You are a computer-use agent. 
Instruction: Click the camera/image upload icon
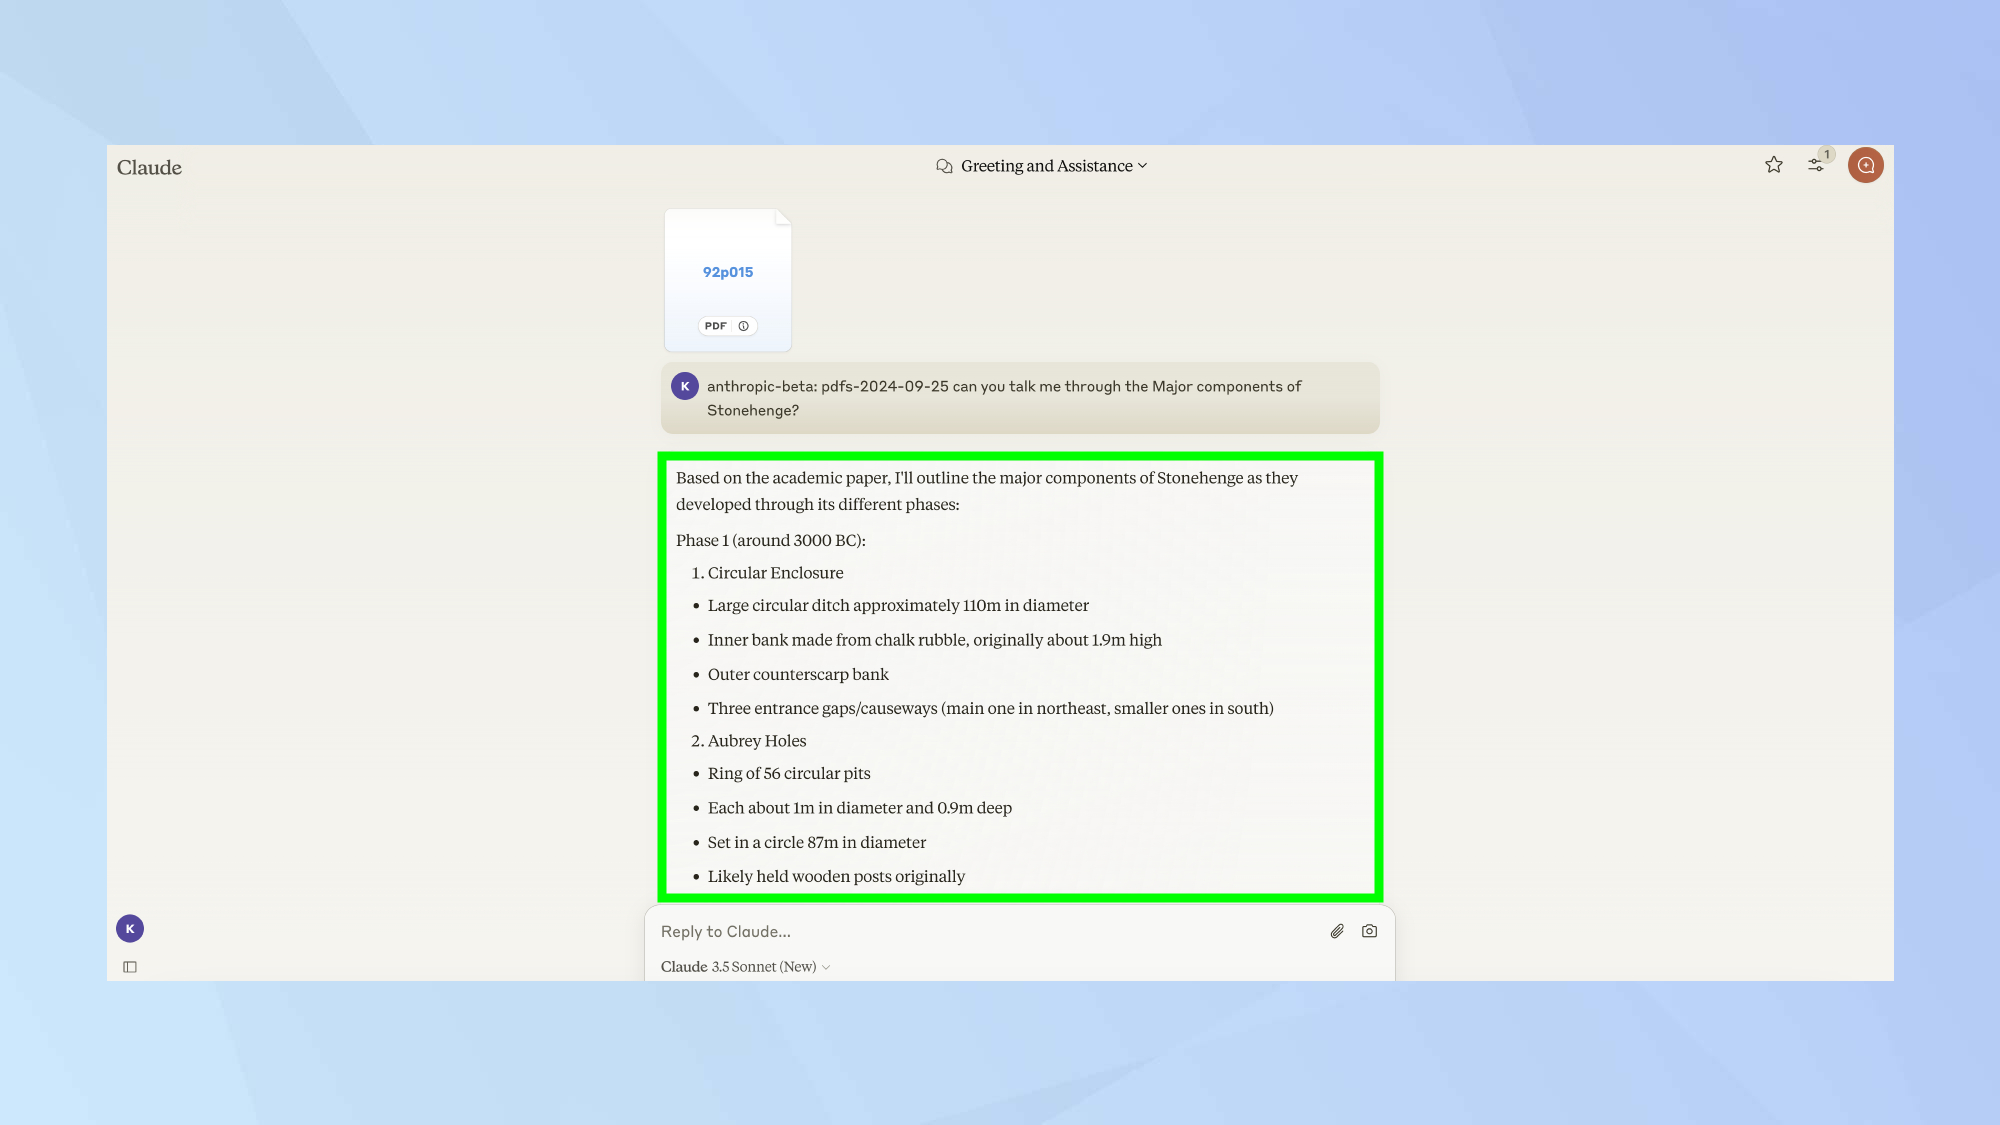1368,931
